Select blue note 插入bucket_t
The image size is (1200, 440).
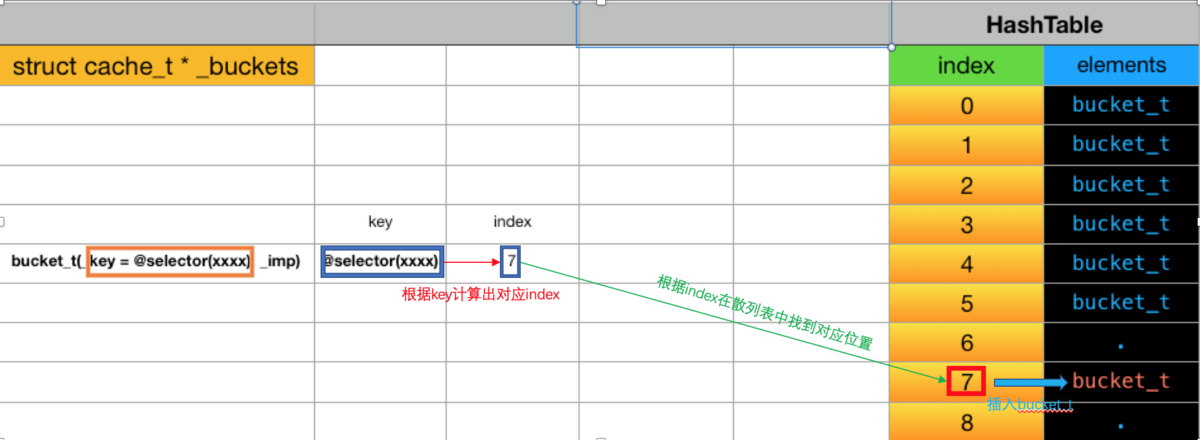click(1030, 405)
